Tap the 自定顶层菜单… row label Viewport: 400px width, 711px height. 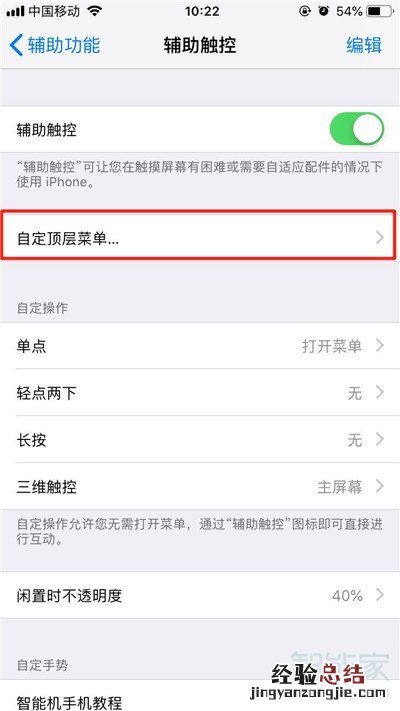click(68, 239)
